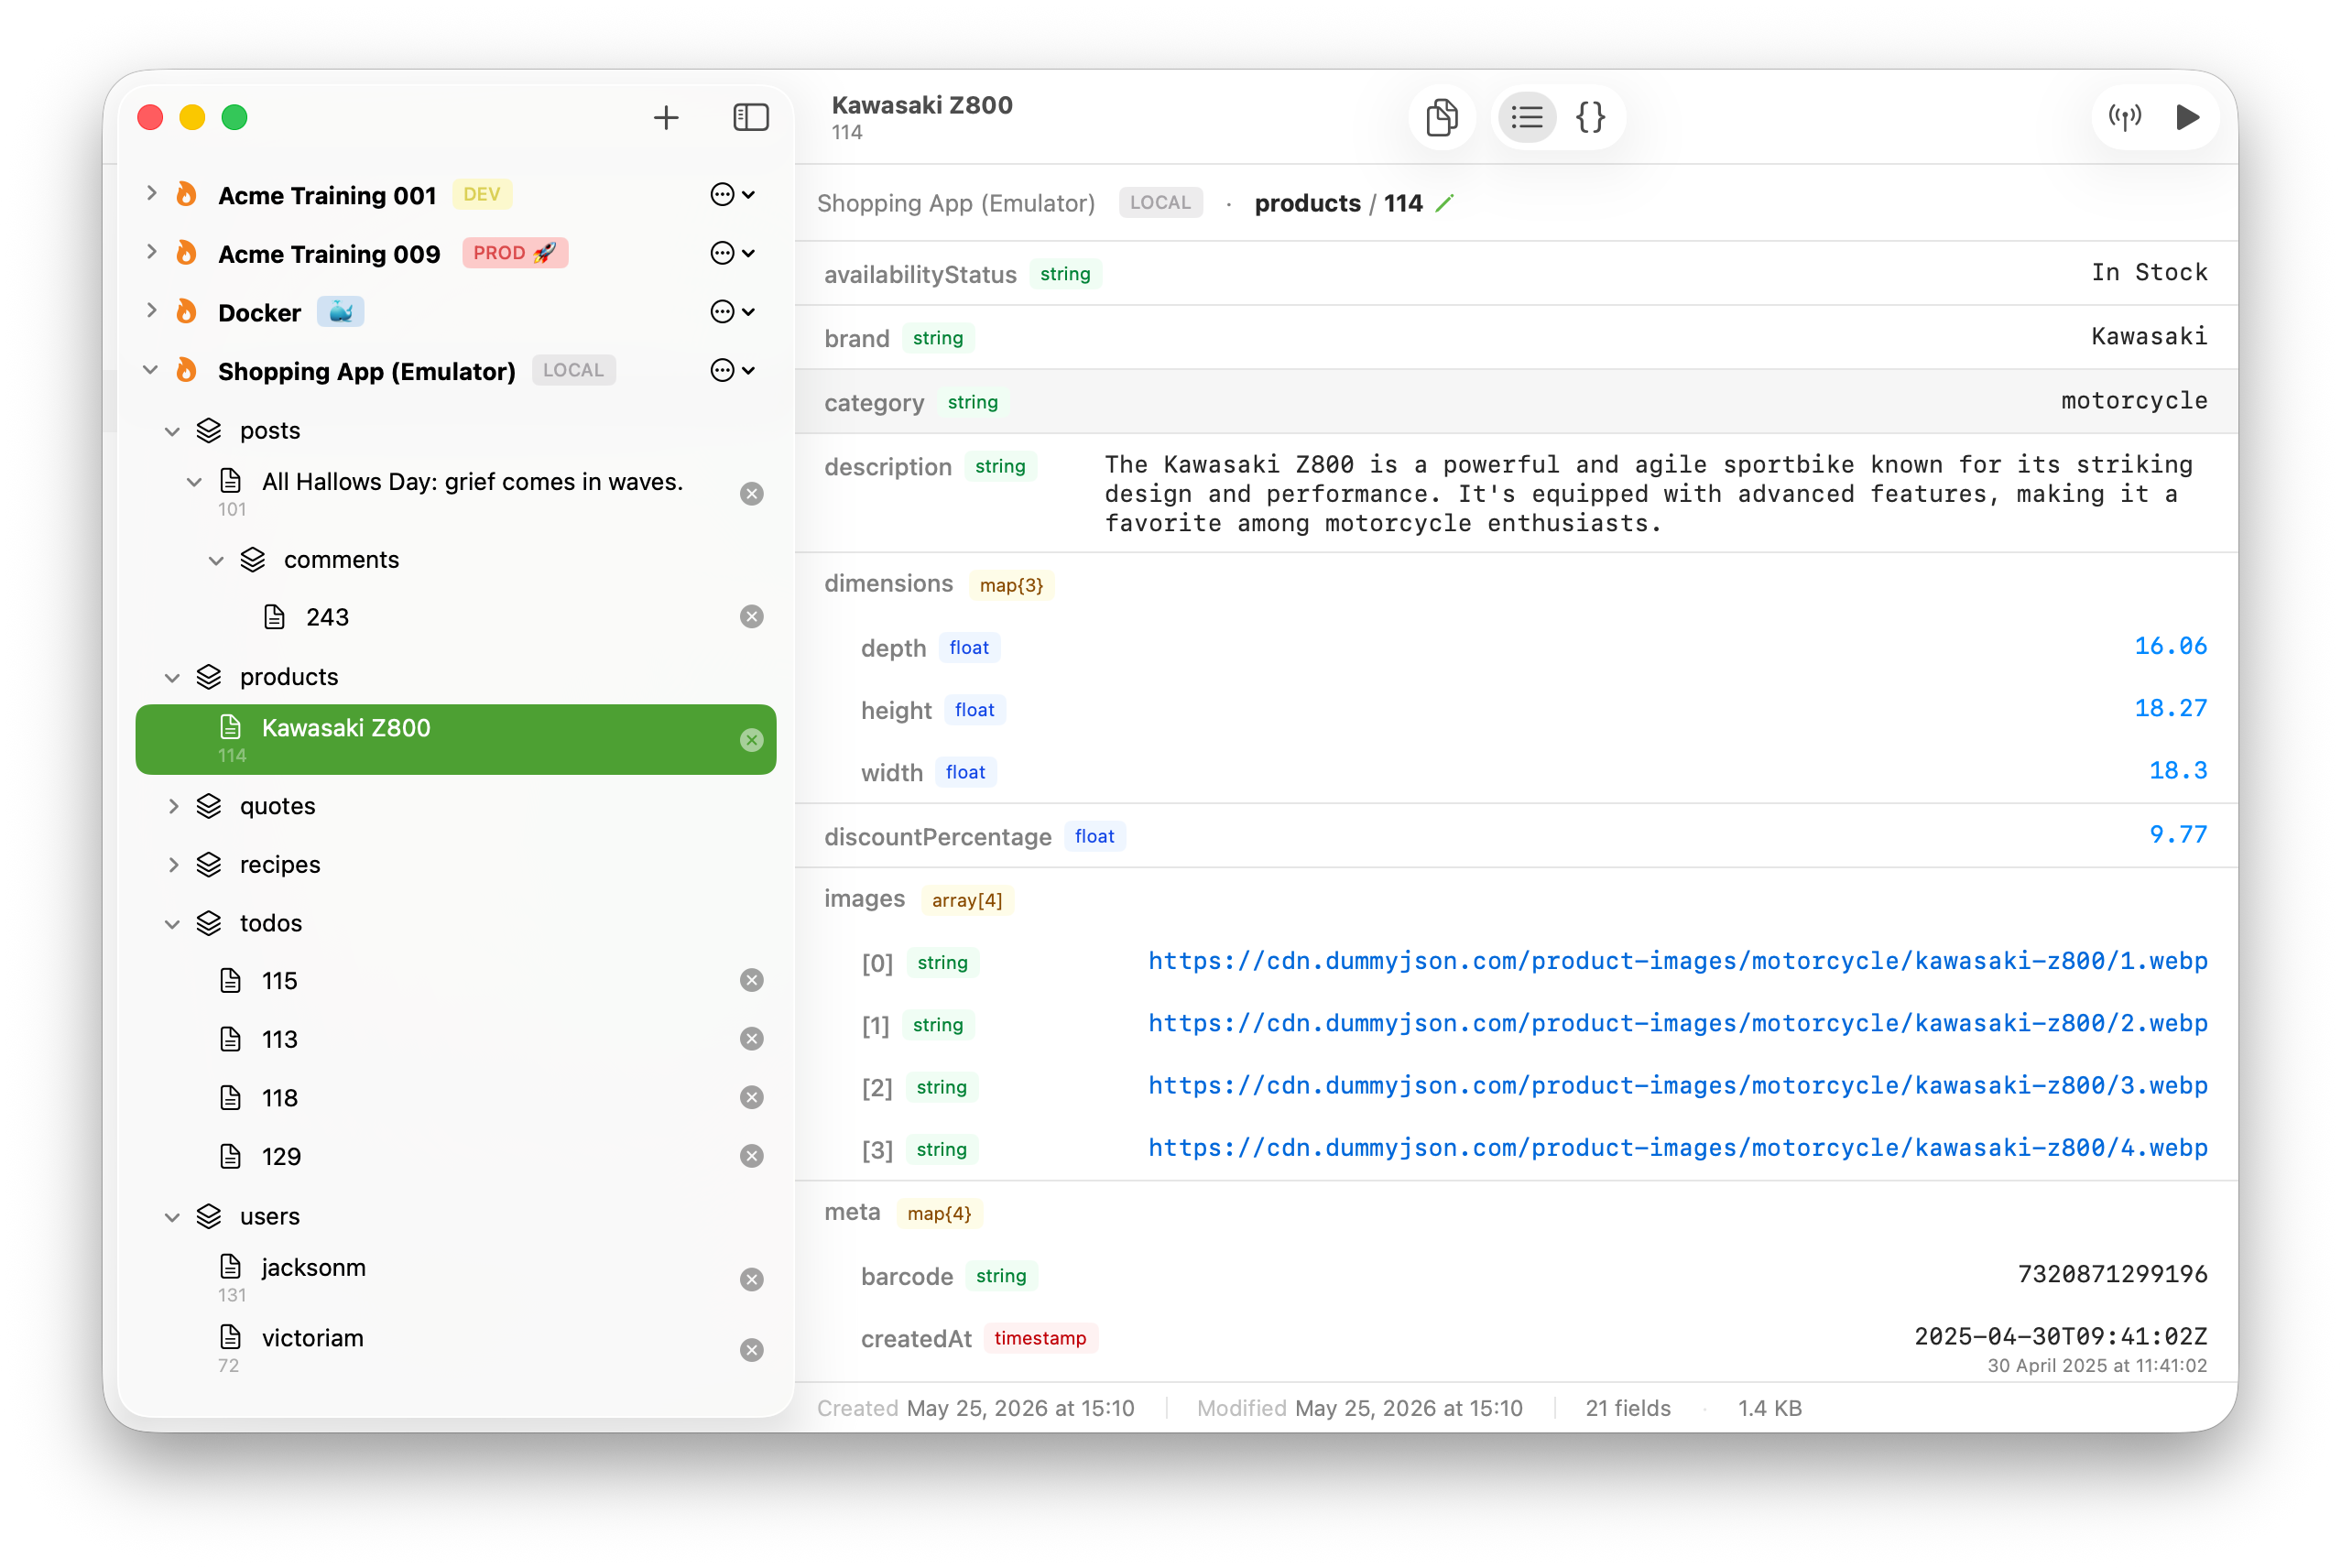Expand the Acme Training 009 project
The height and width of the screenshot is (1568, 2341).
151,252
